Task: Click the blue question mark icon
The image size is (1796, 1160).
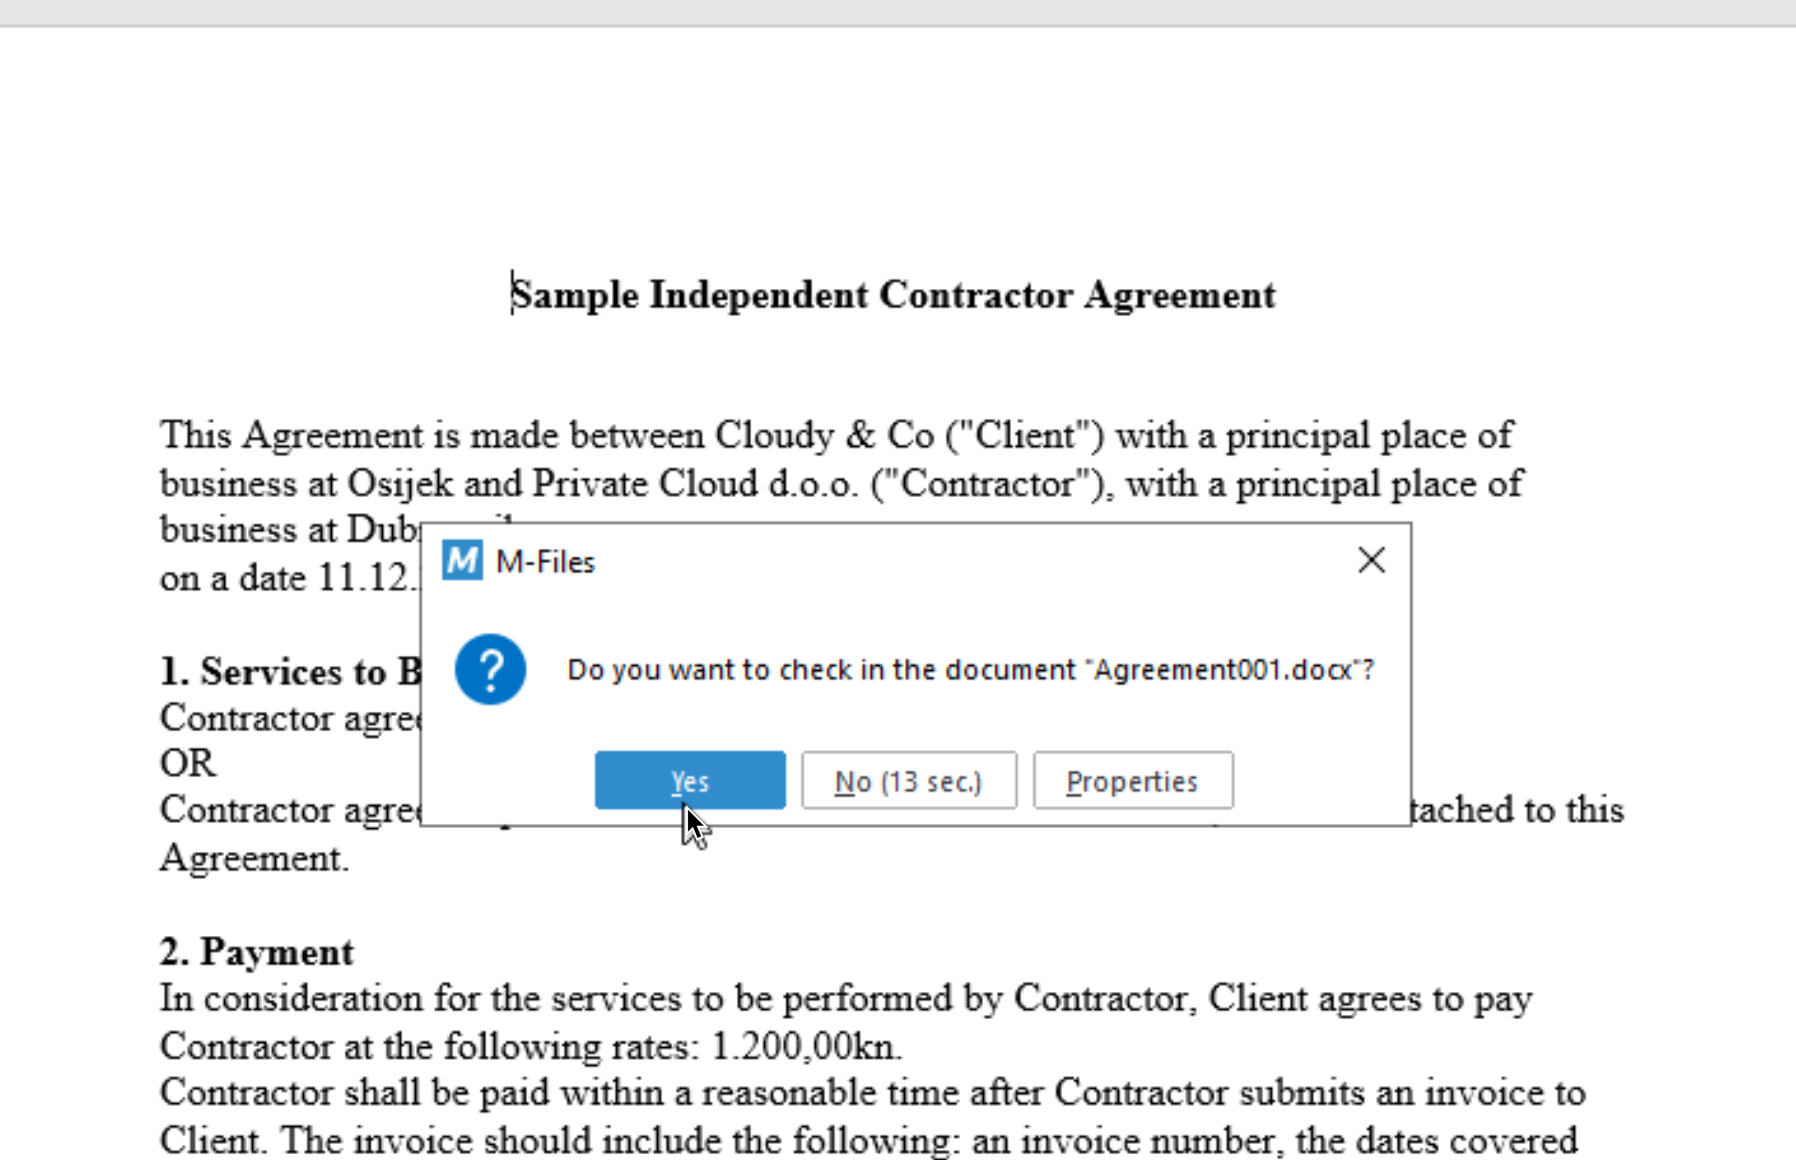Action: (x=490, y=669)
